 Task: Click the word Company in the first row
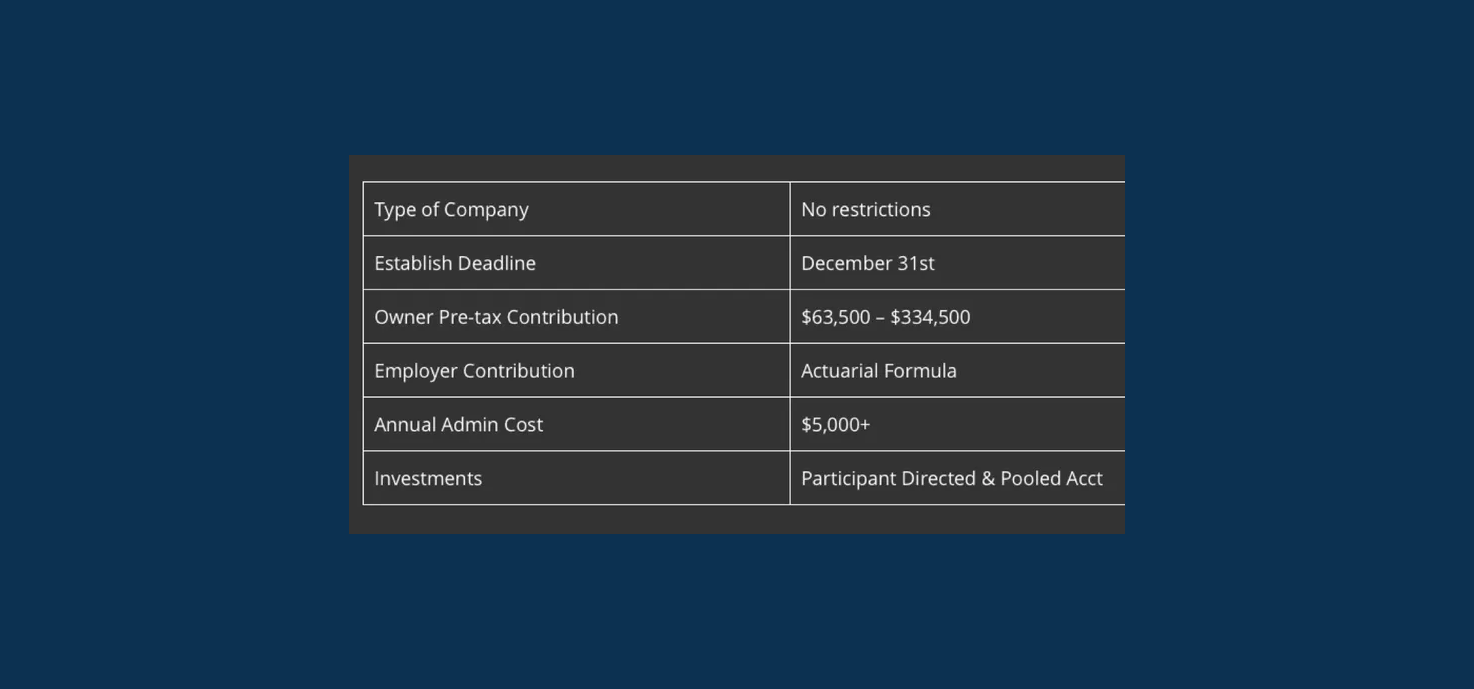coord(486,210)
